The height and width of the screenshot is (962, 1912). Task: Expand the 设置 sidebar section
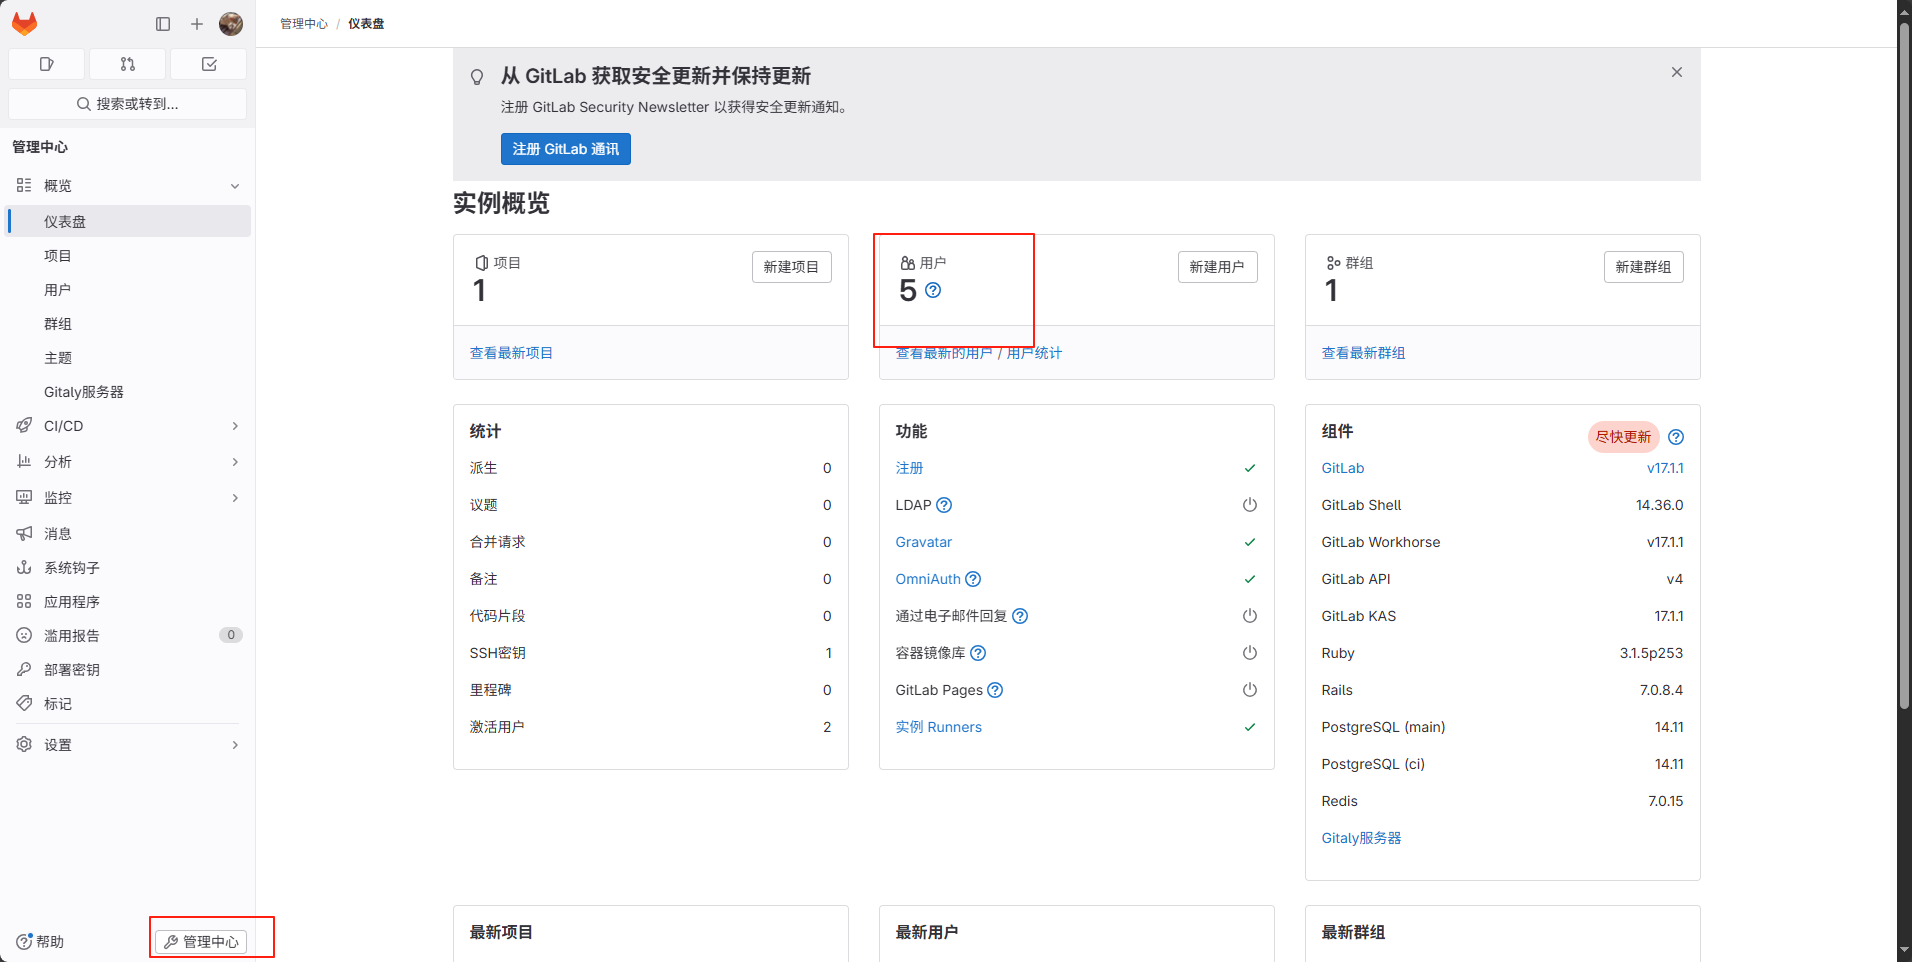128,745
